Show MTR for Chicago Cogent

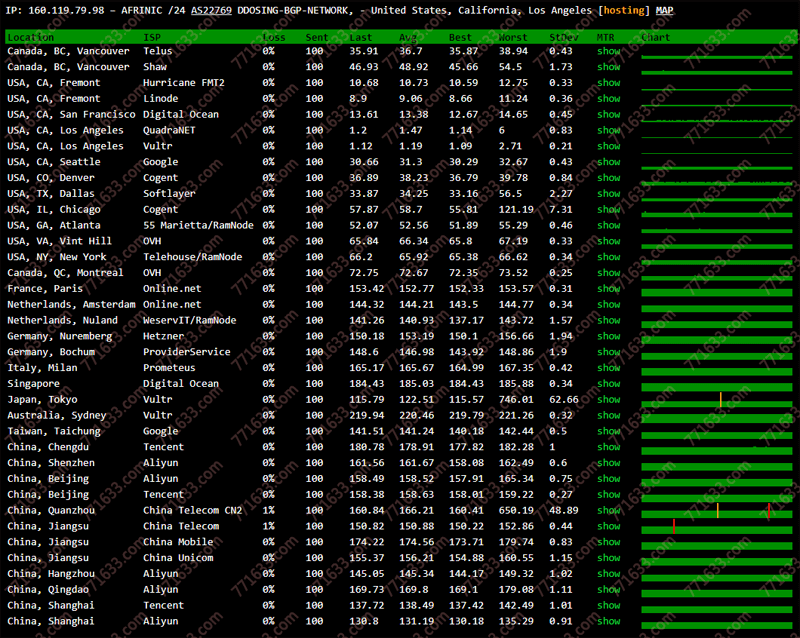pos(609,209)
